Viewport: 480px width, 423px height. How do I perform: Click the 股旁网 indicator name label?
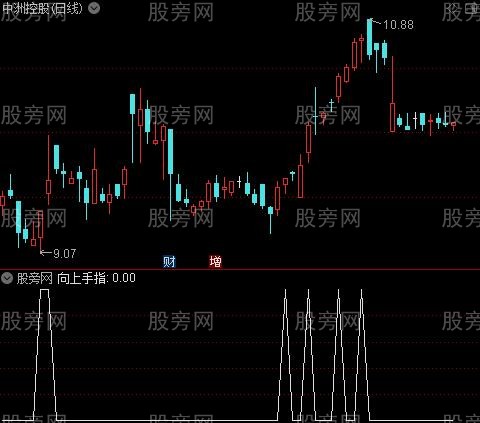click(x=35, y=278)
